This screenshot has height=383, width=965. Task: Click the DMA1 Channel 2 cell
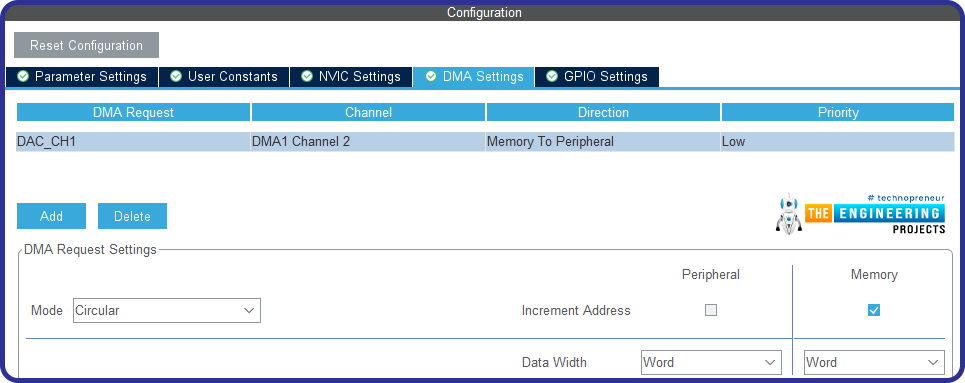[368, 142]
